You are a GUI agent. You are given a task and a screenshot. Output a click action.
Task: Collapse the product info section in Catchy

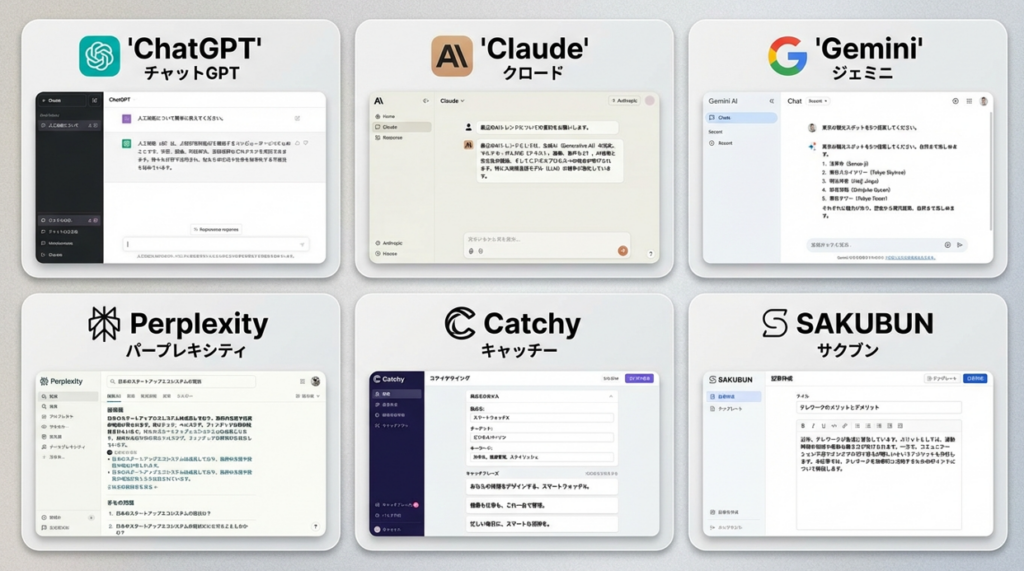pos(610,397)
